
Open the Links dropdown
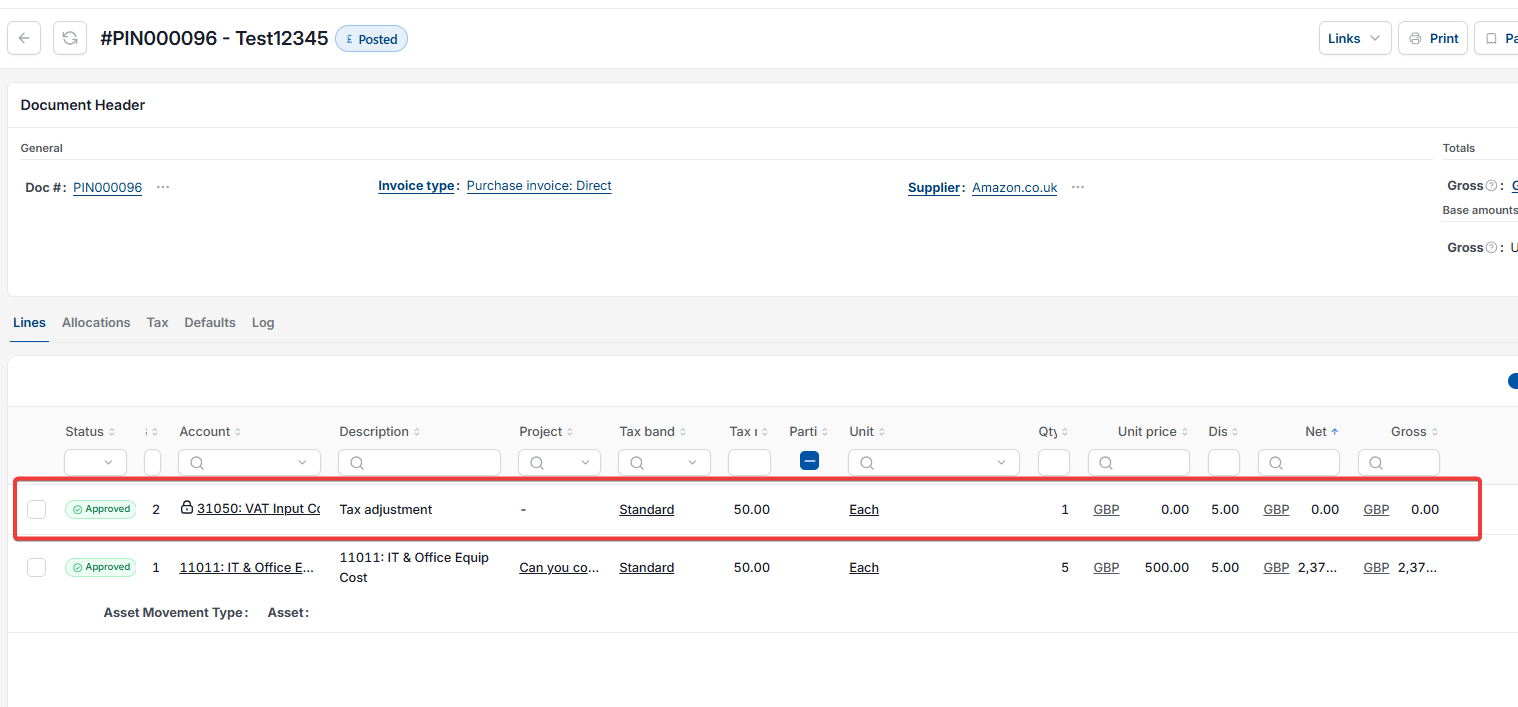tap(1355, 38)
